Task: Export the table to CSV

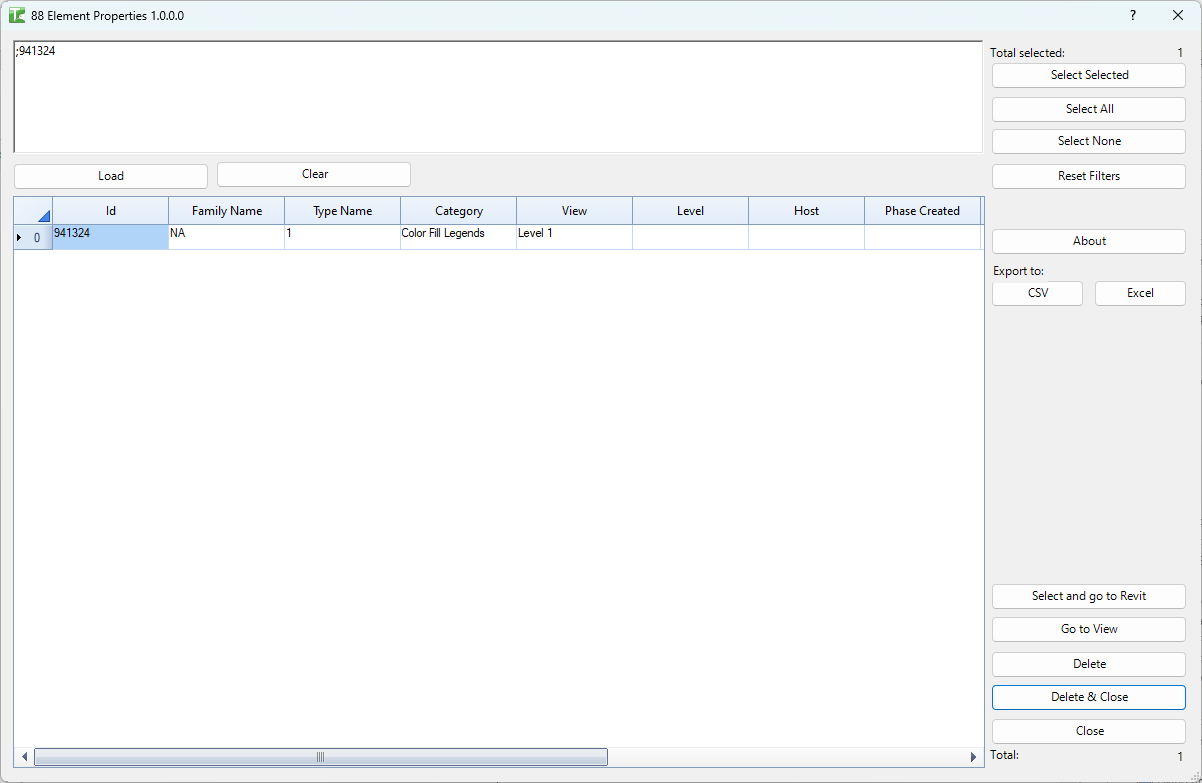Action: [x=1037, y=293]
